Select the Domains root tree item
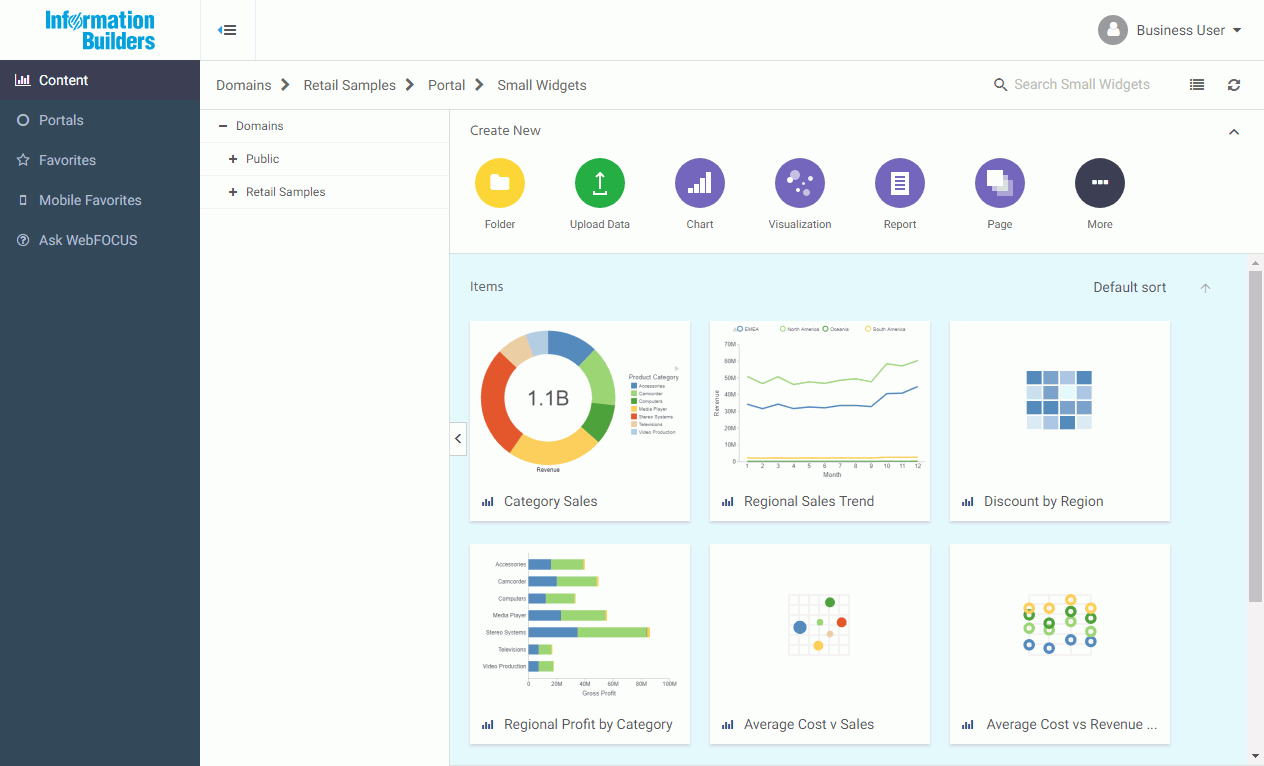Screen dimensions: 1264x766 260,126
